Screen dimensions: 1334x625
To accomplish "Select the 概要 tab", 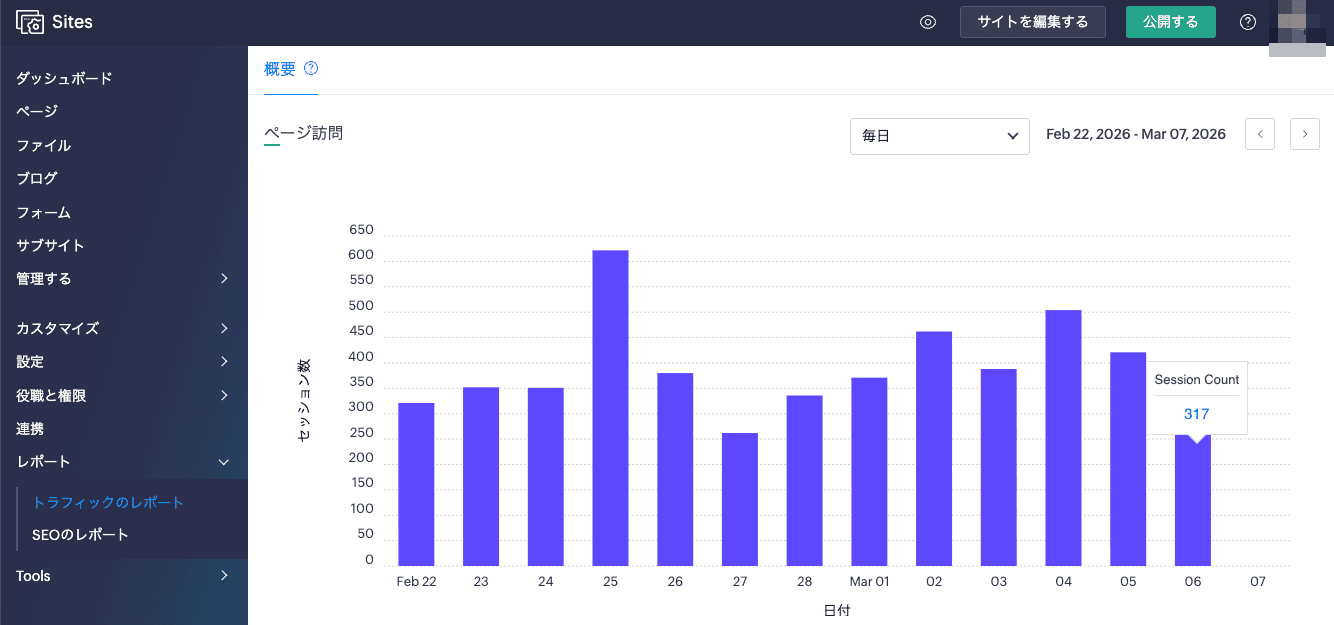I will click(280, 69).
